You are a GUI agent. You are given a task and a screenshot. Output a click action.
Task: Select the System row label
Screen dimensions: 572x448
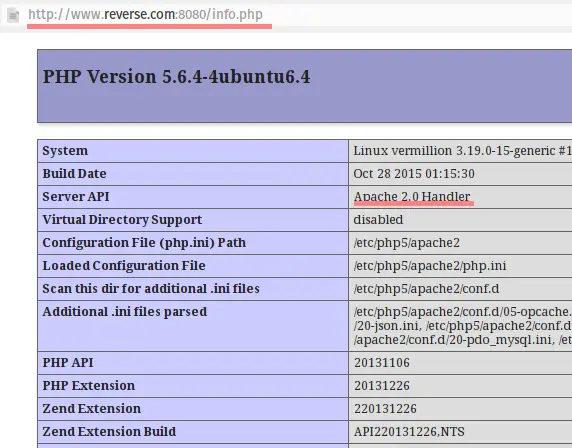pyautogui.click(x=65, y=151)
